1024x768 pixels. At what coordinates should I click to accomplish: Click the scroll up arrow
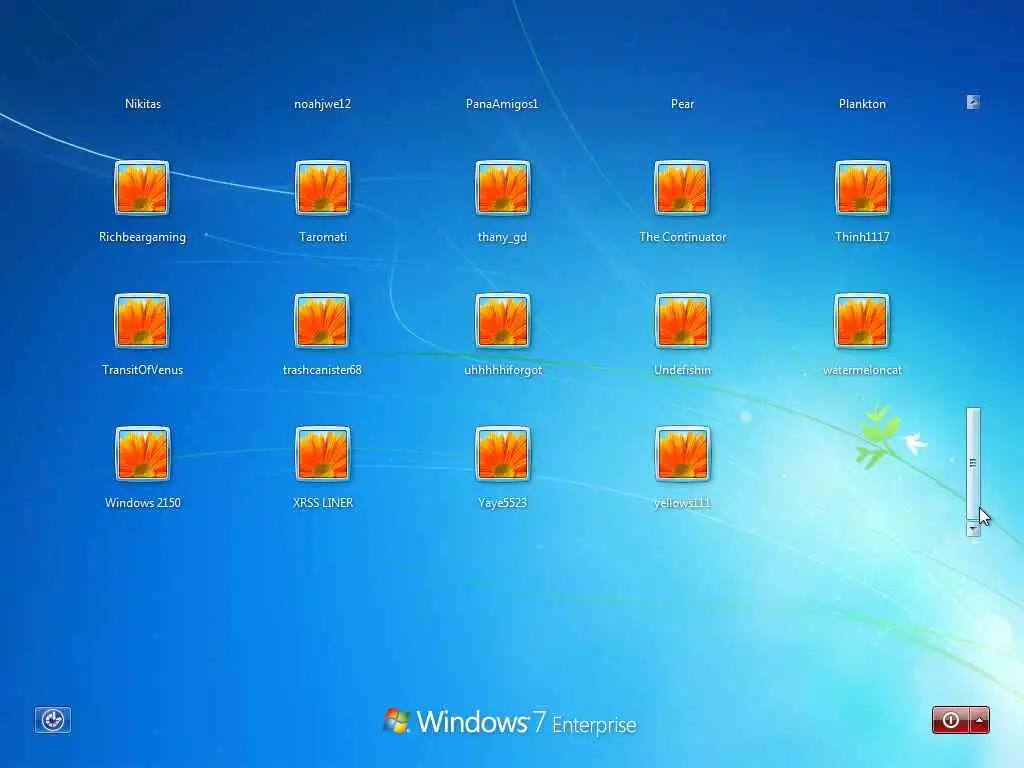[973, 102]
